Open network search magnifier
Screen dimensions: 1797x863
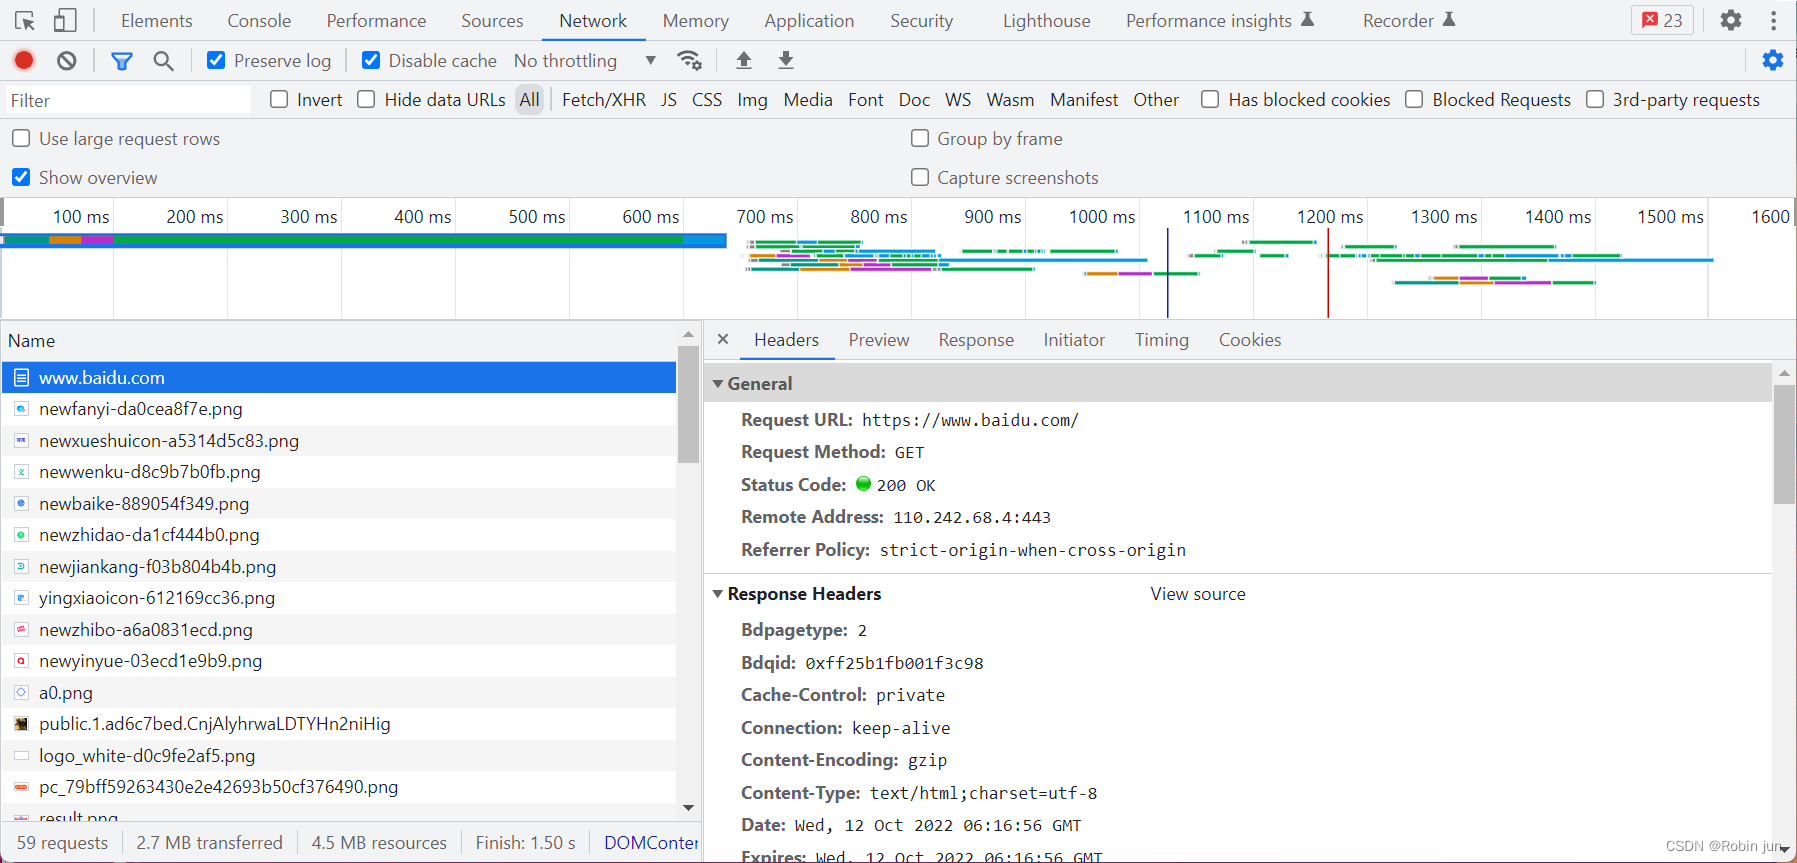point(163,61)
